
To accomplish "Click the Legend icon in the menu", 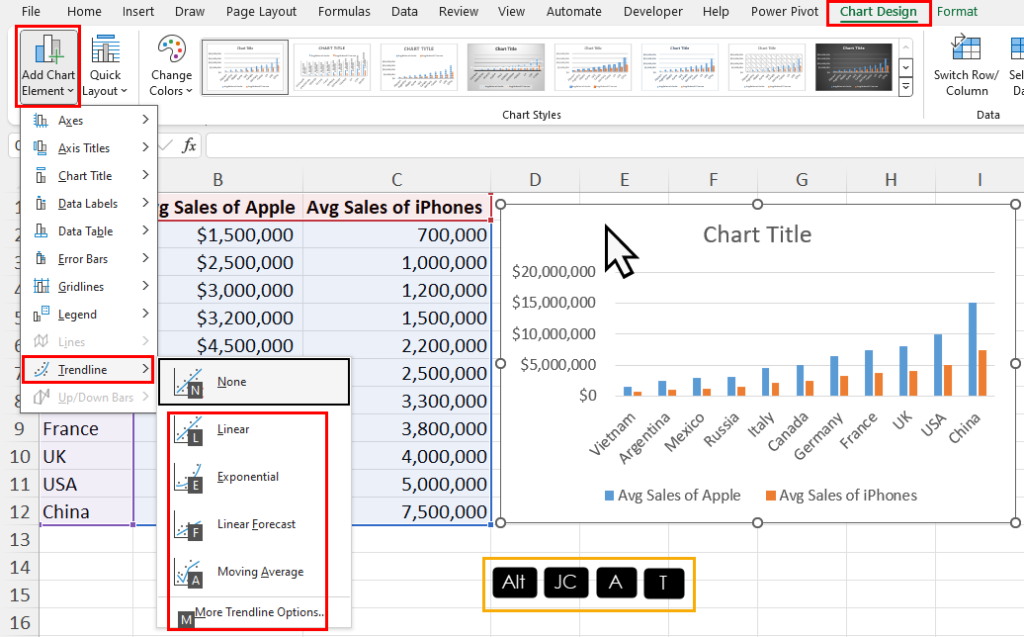I will pyautogui.click(x=41, y=314).
